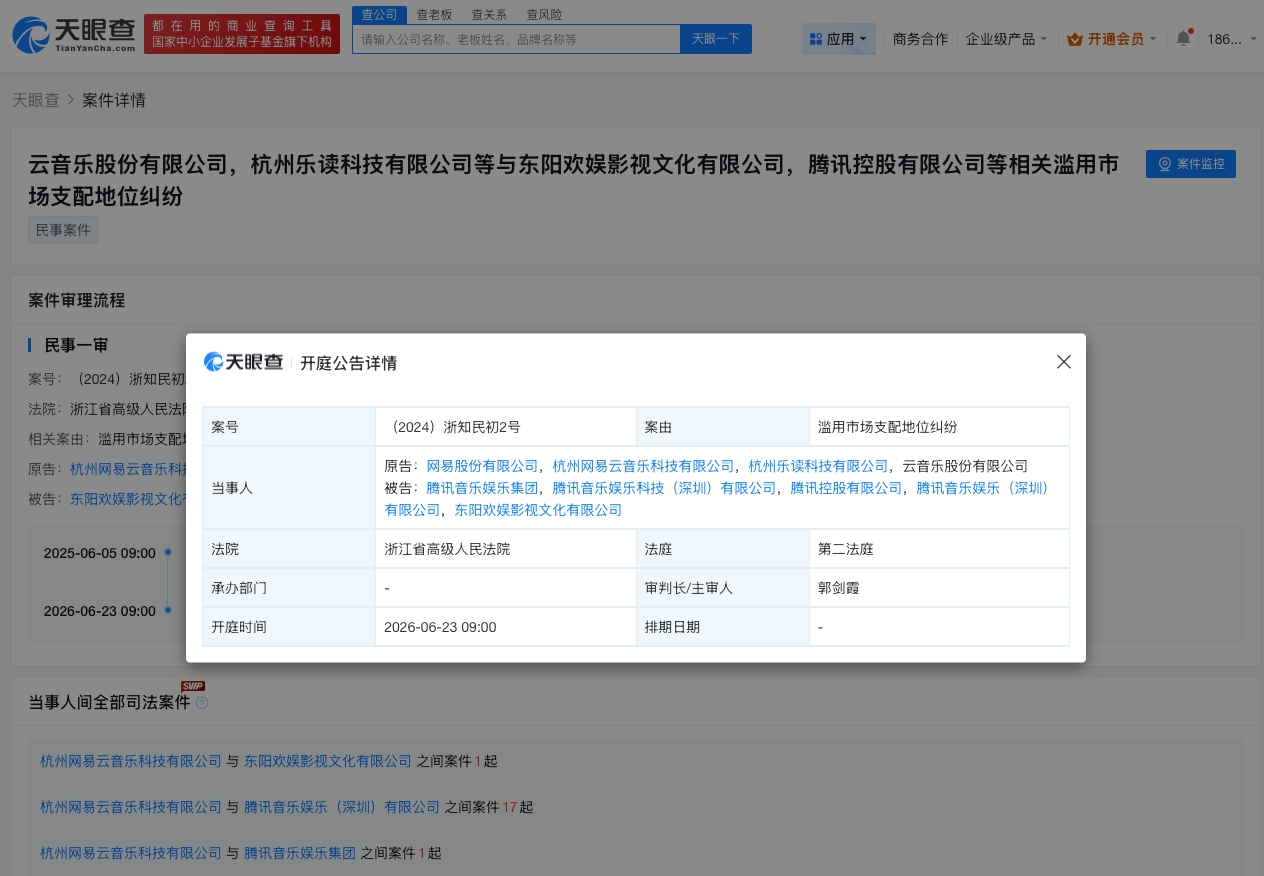This screenshot has width=1264, height=876.
Task: Open plaintiff 网易股份有限公司 link
Action: click(x=482, y=466)
